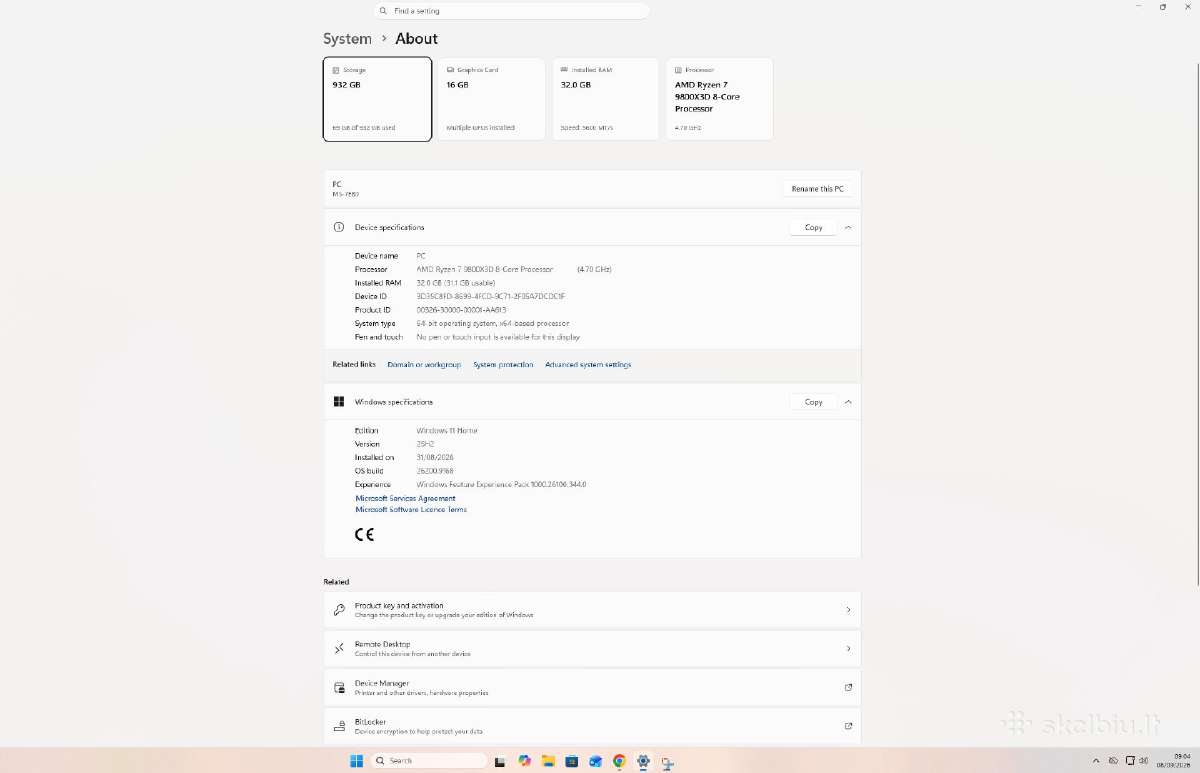Click the Device specifications info icon
Viewport: 1200px width, 773px height.
339,227
